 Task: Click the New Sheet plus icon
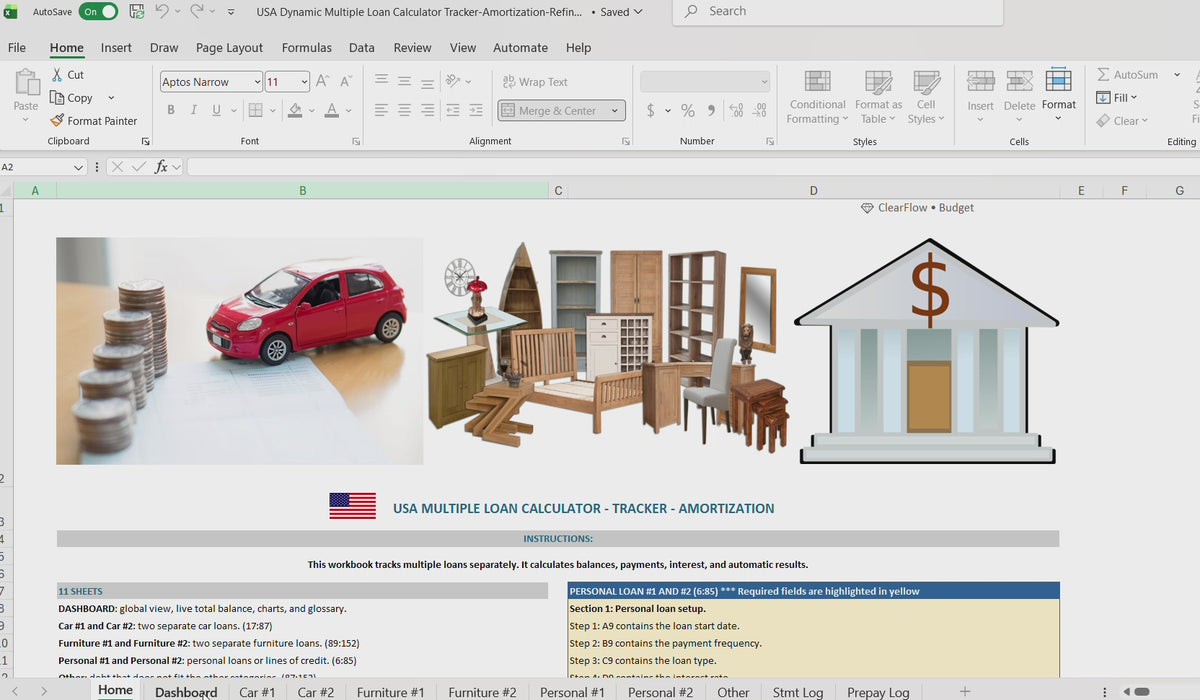[964, 691]
